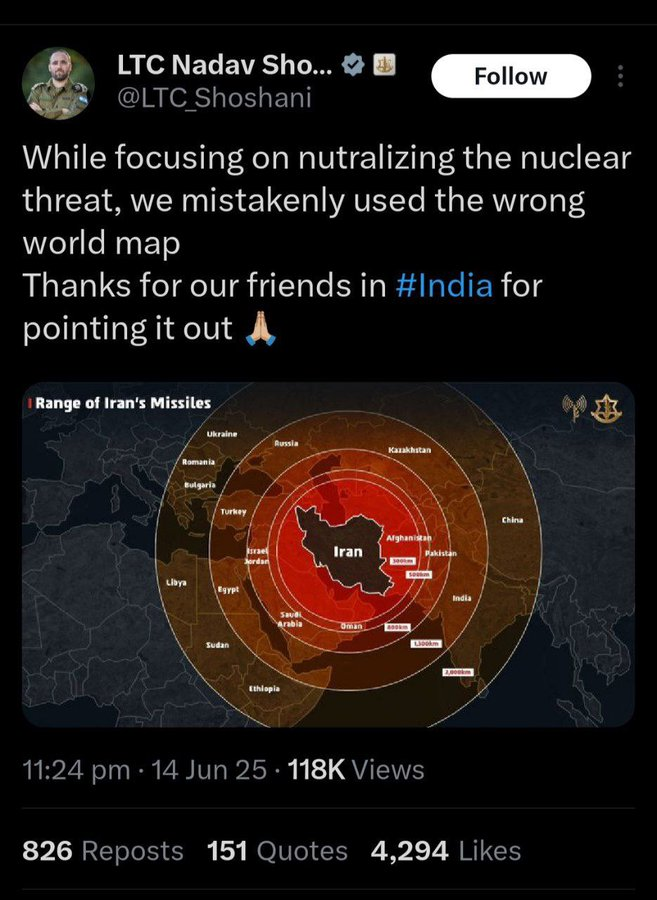Click the 14 Jun 25 post date
657x900 pixels.
(x=209, y=770)
